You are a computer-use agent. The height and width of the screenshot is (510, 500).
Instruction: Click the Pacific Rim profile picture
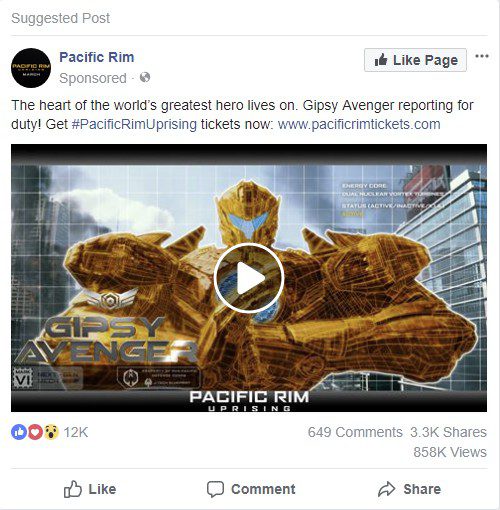pos(31,68)
